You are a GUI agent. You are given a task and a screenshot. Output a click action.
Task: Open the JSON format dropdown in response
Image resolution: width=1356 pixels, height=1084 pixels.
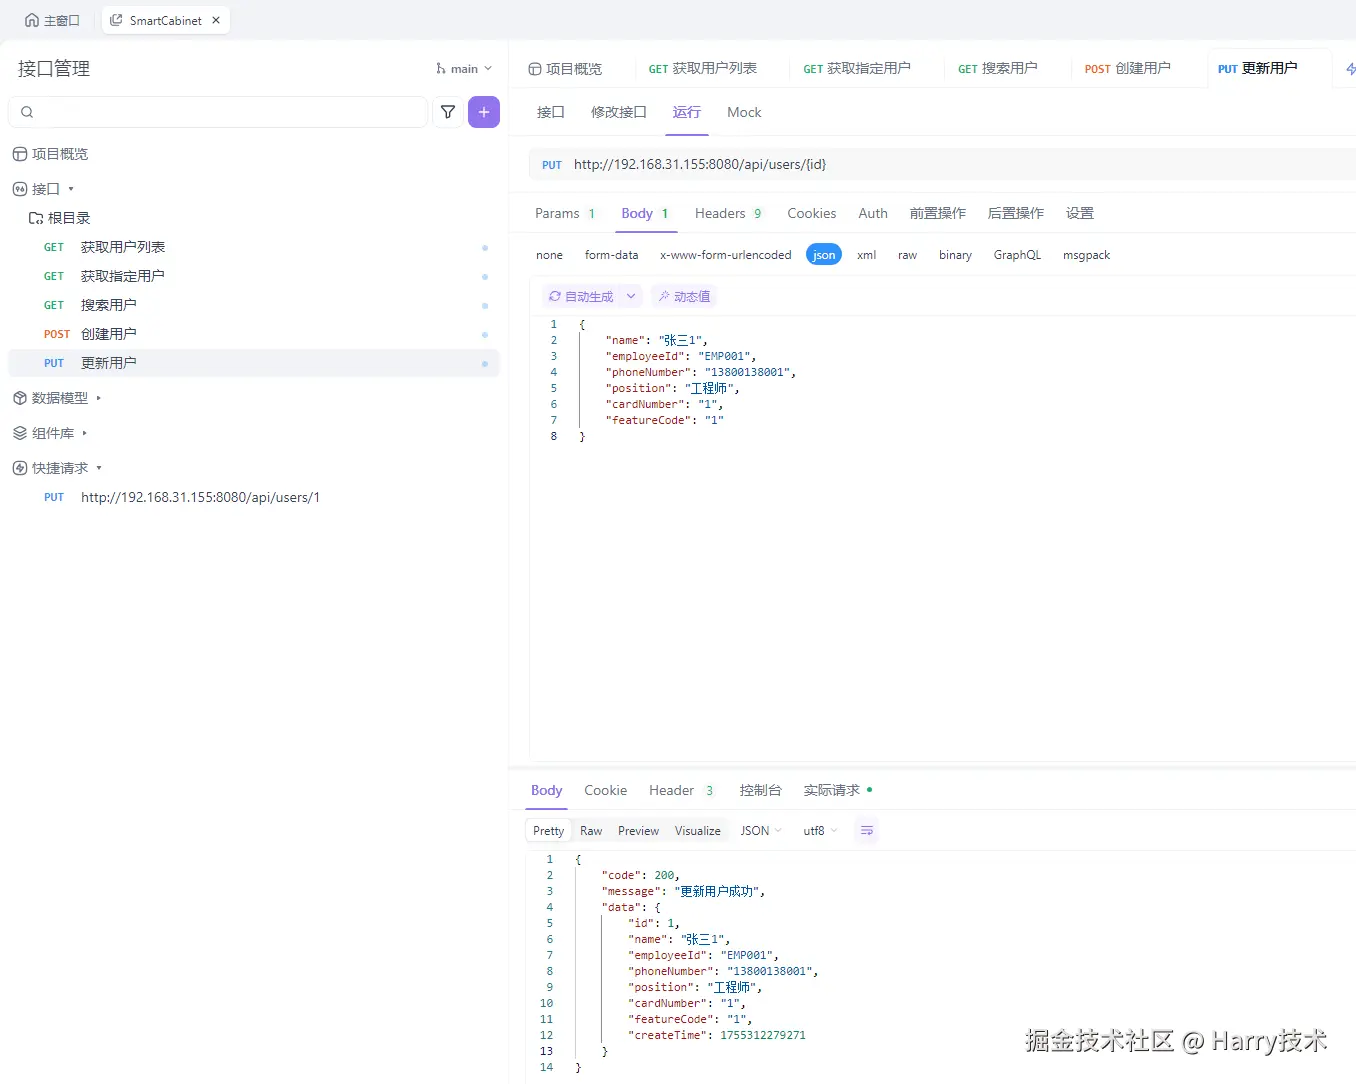[x=761, y=831]
